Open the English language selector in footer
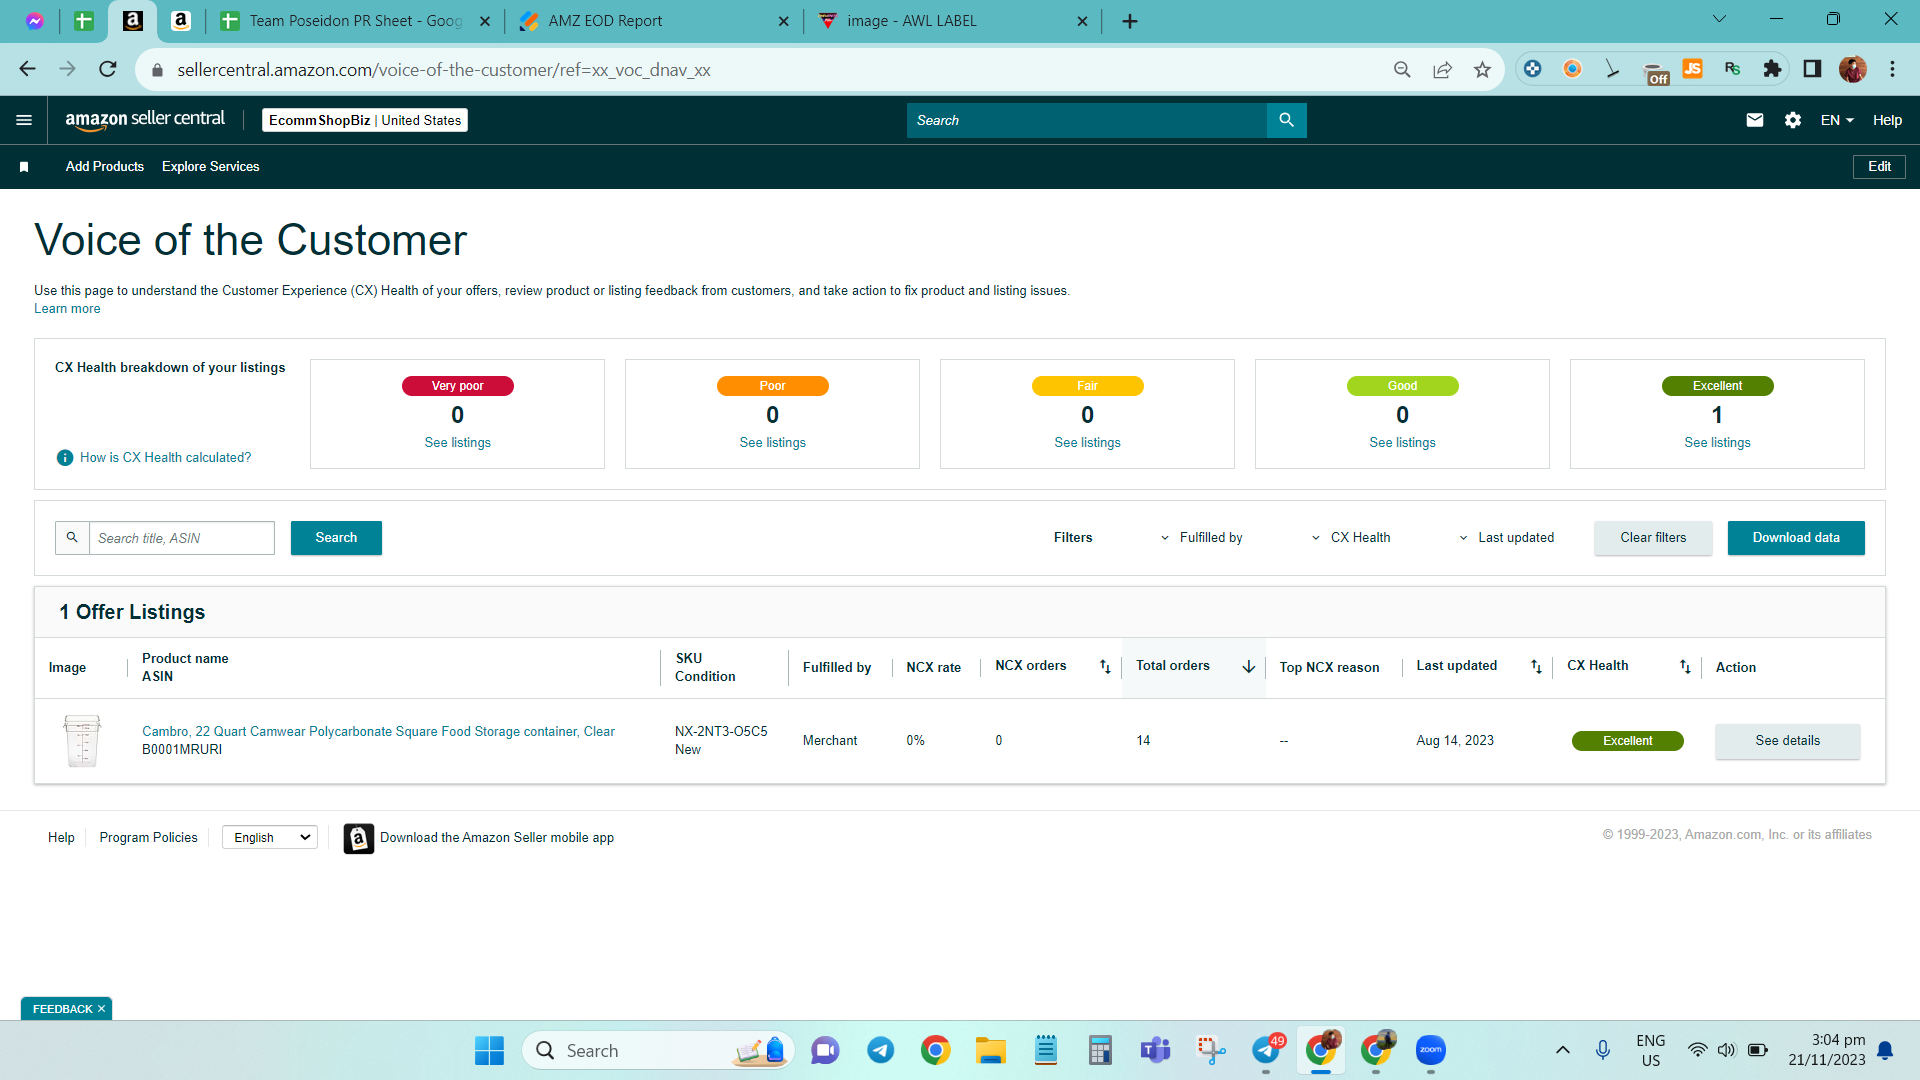This screenshot has height=1080, width=1920. coord(270,838)
